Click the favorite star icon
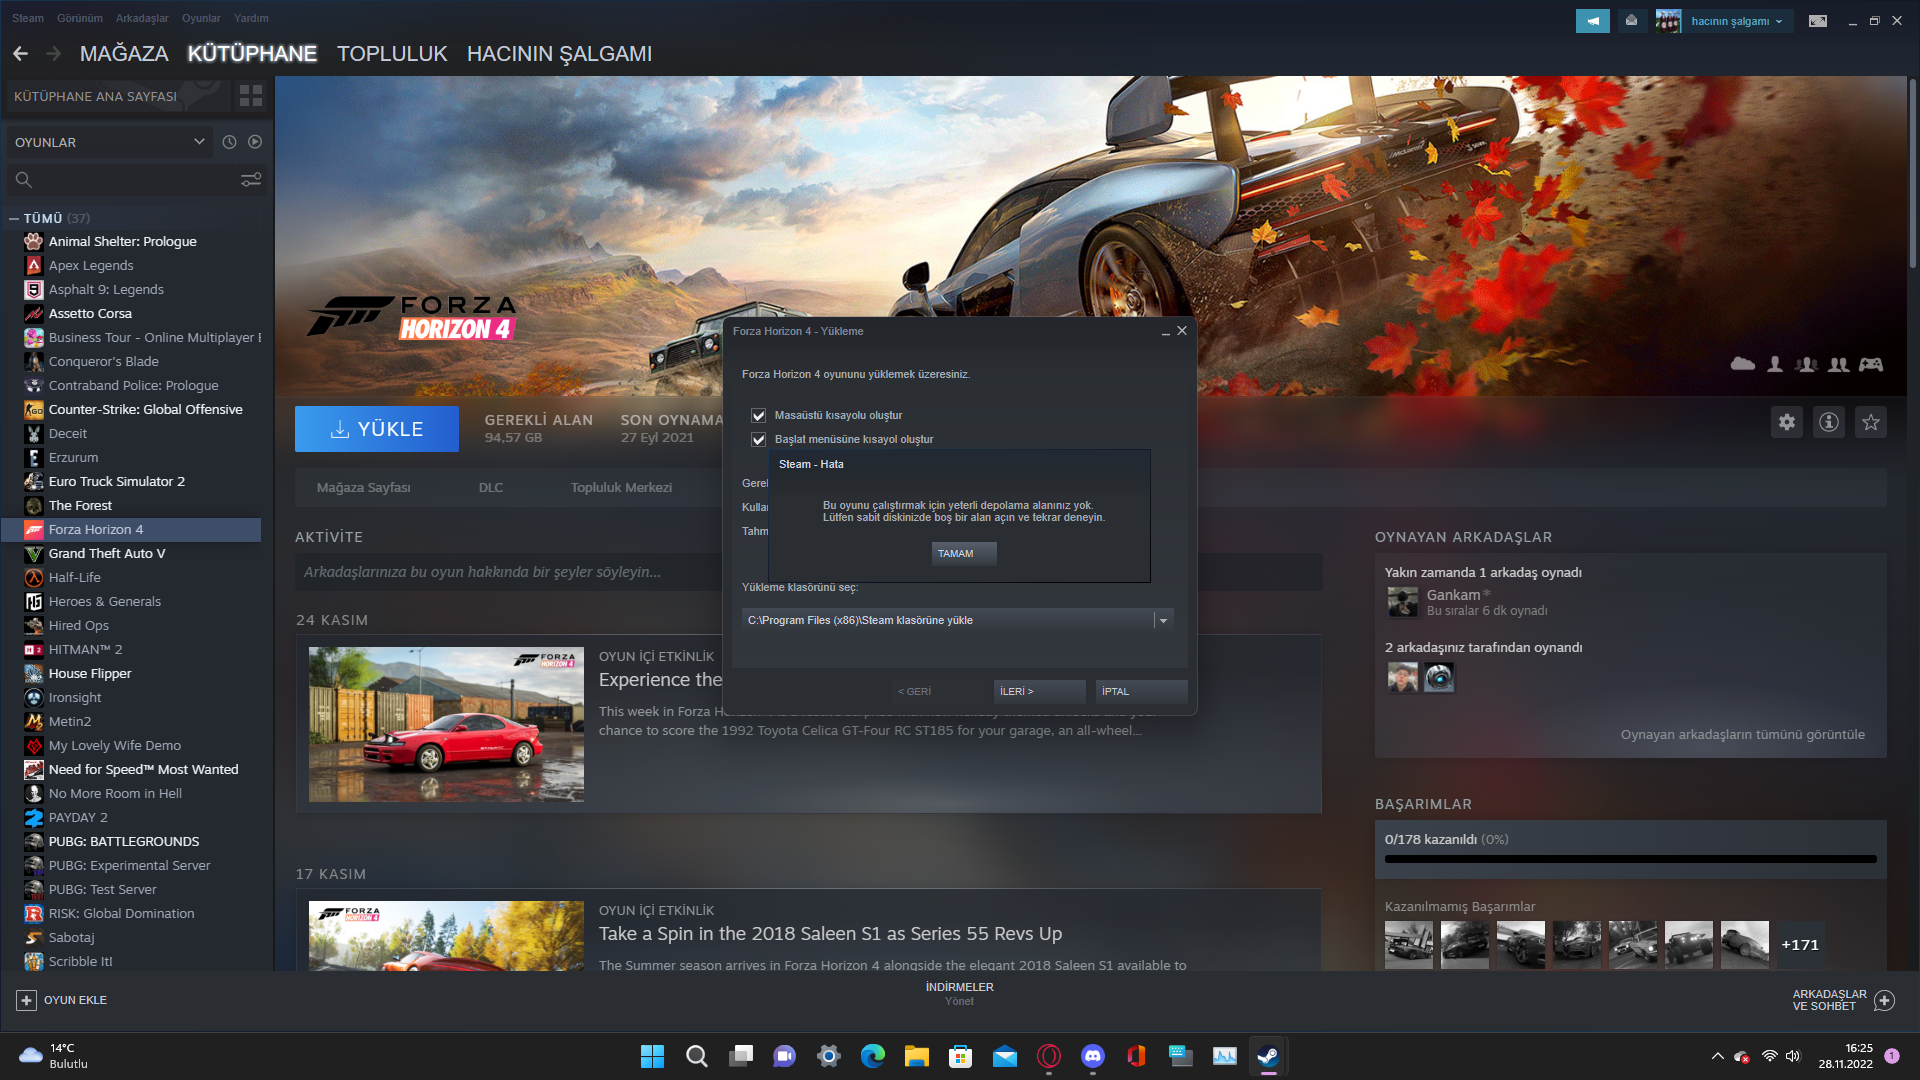This screenshot has height=1080, width=1920. (x=1870, y=422)
